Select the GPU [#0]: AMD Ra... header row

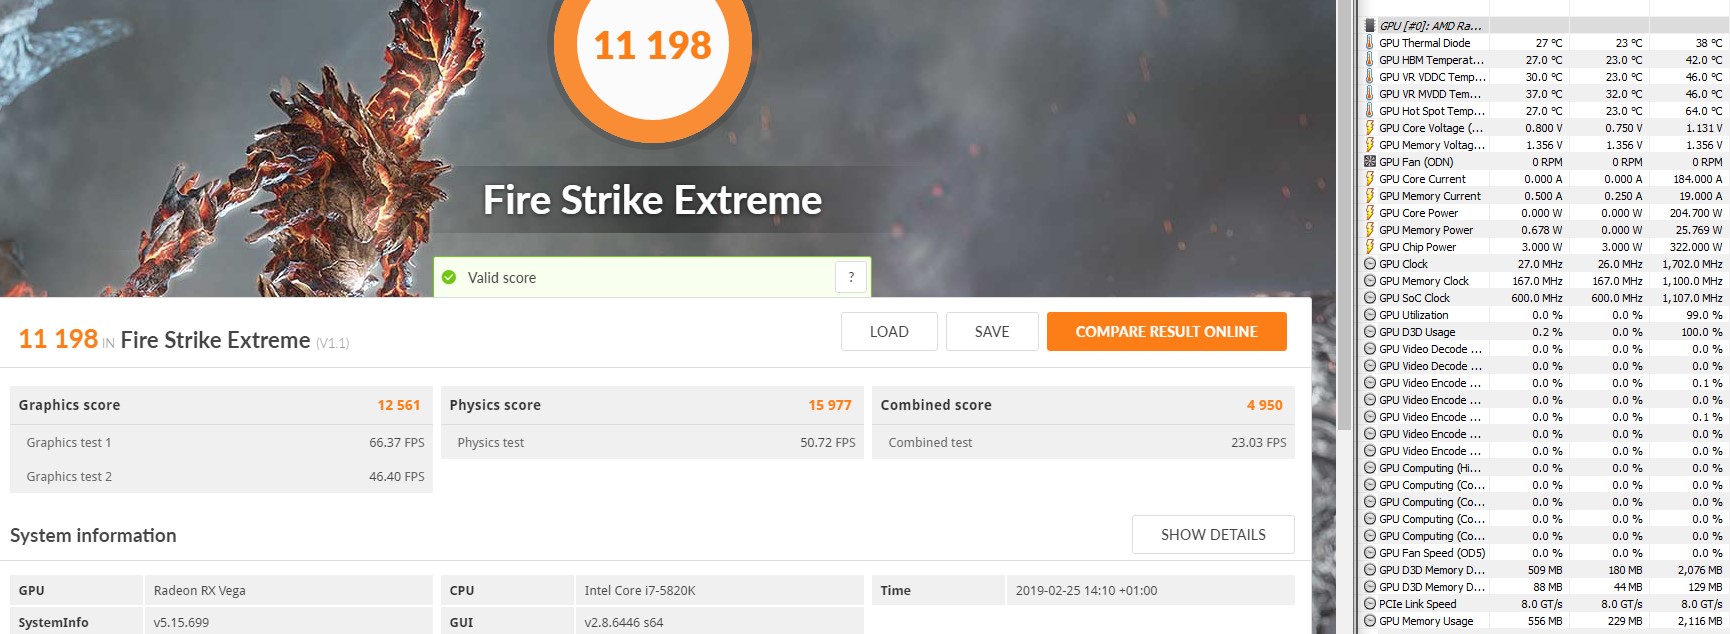coord(1545,26)
